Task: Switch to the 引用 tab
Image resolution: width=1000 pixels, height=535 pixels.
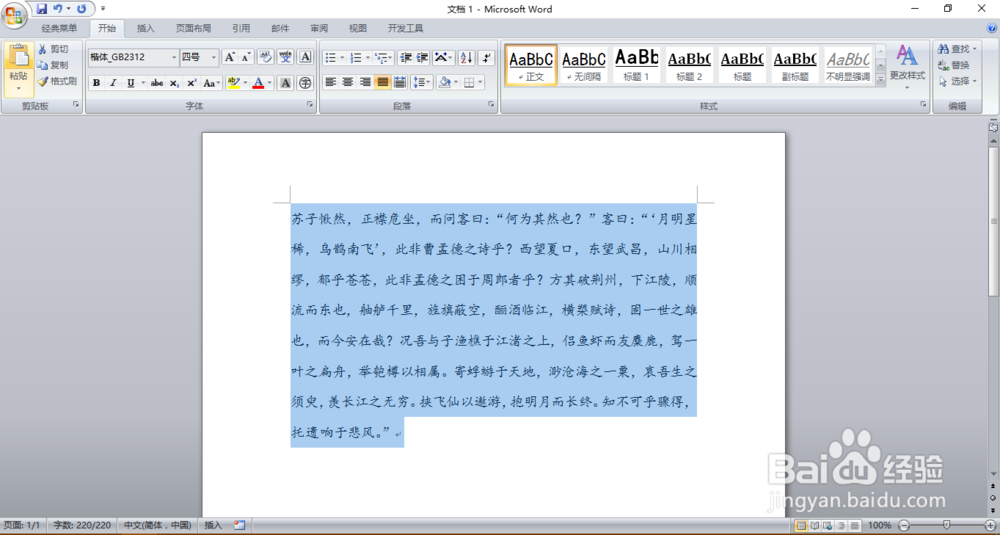Action: [x=241, y=28]
